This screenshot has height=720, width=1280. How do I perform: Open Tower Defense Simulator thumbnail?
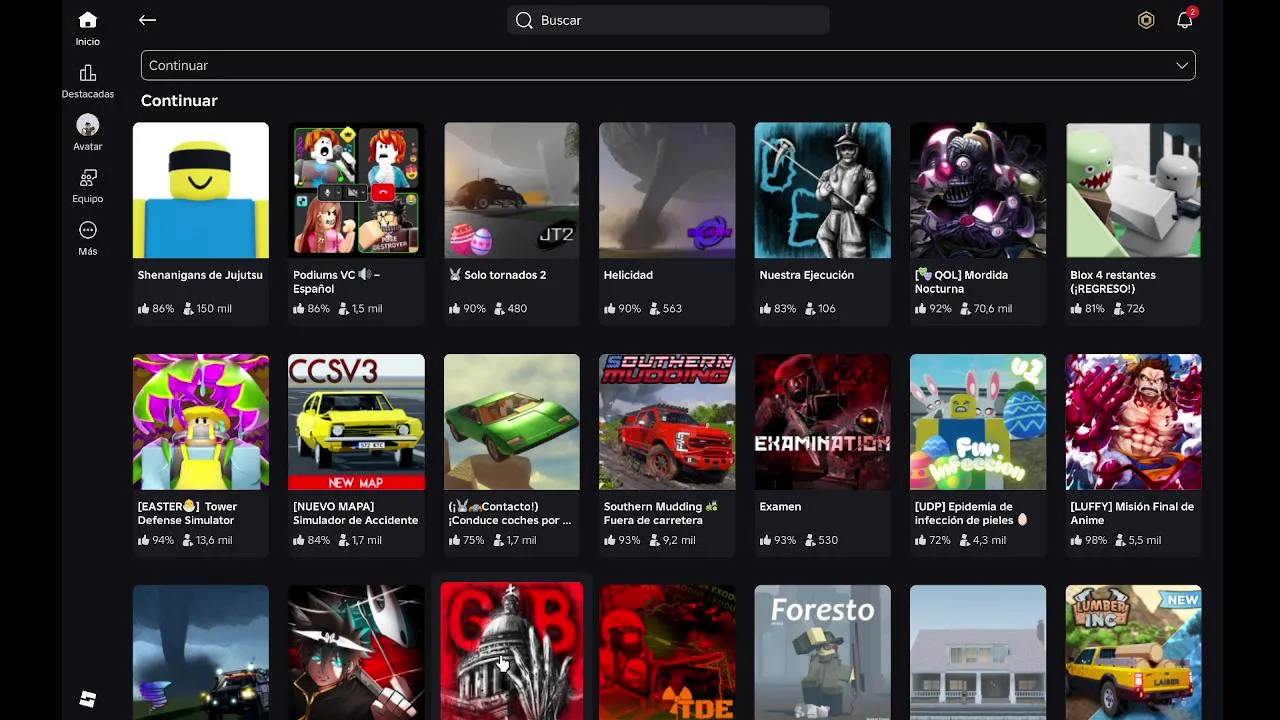201,422
